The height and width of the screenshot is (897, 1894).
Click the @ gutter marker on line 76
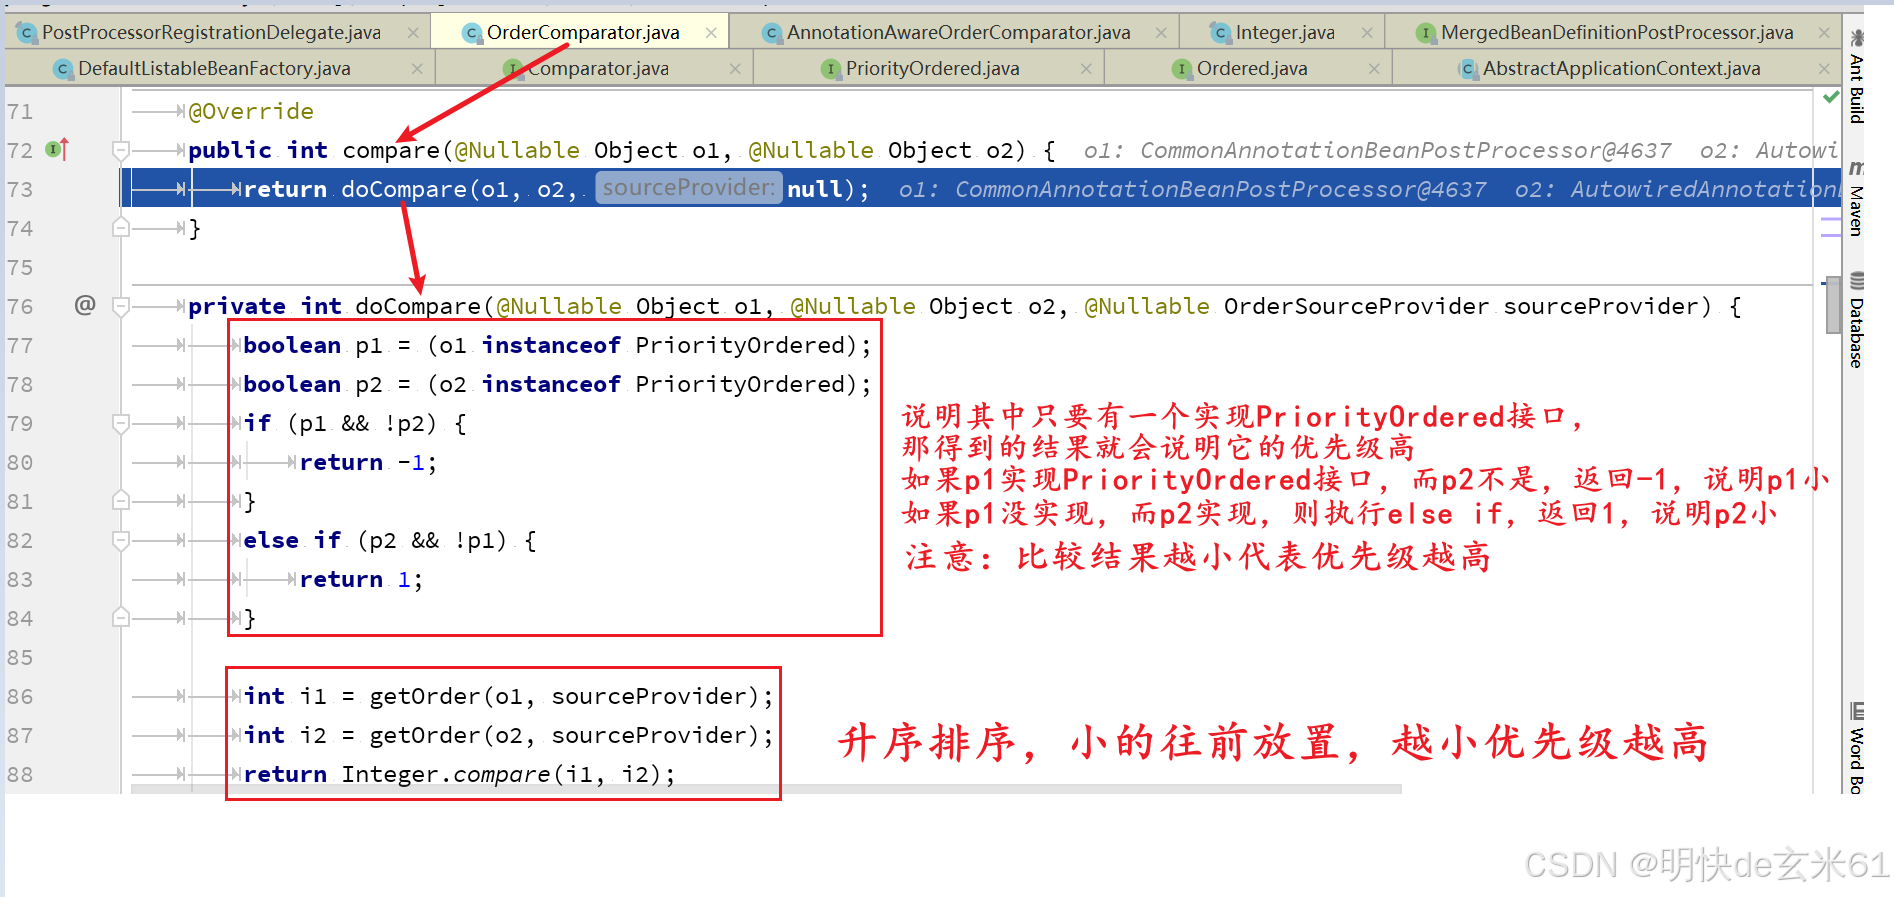tap(85, 305)
